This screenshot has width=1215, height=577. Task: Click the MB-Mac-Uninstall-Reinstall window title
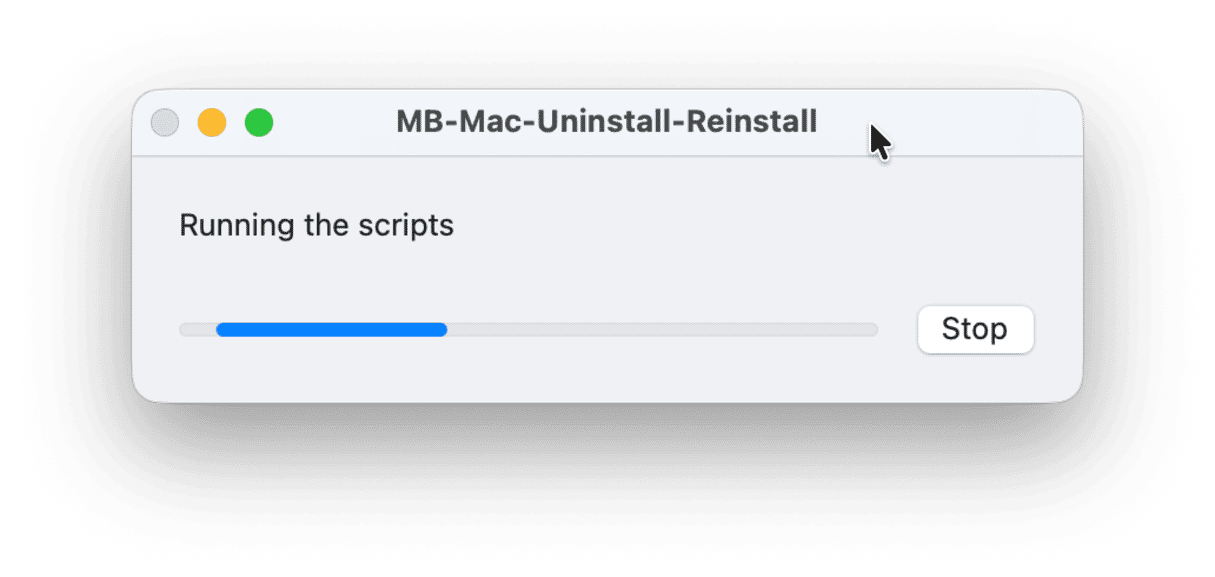click(x=606, y=123)
